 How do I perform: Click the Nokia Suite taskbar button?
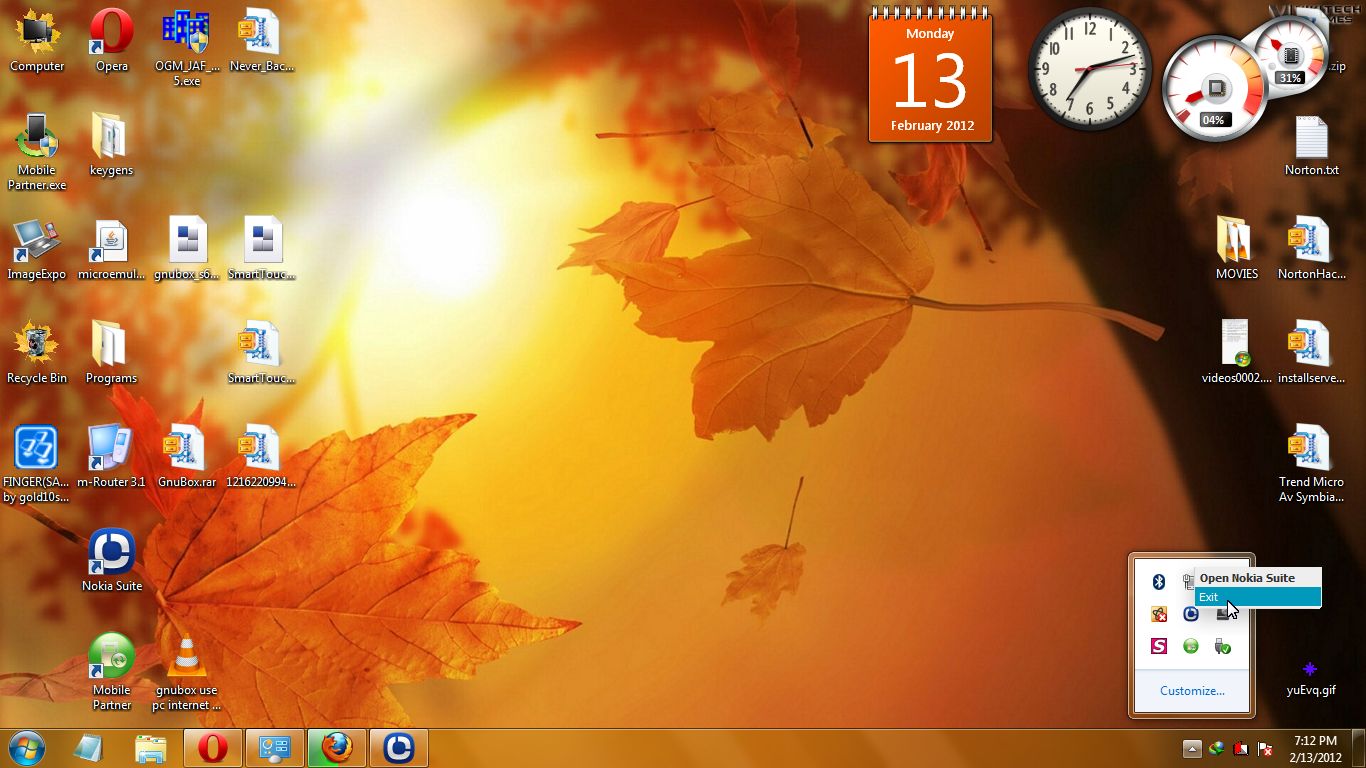pos(398,747)
